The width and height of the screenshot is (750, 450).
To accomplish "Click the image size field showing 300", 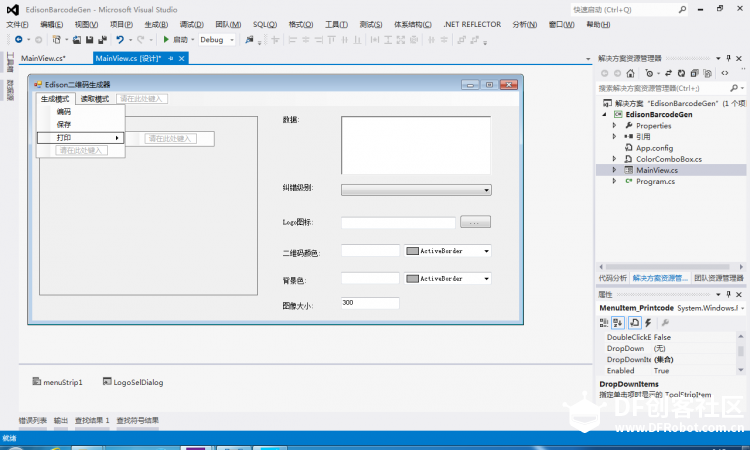I will click(x=370, y=303).
